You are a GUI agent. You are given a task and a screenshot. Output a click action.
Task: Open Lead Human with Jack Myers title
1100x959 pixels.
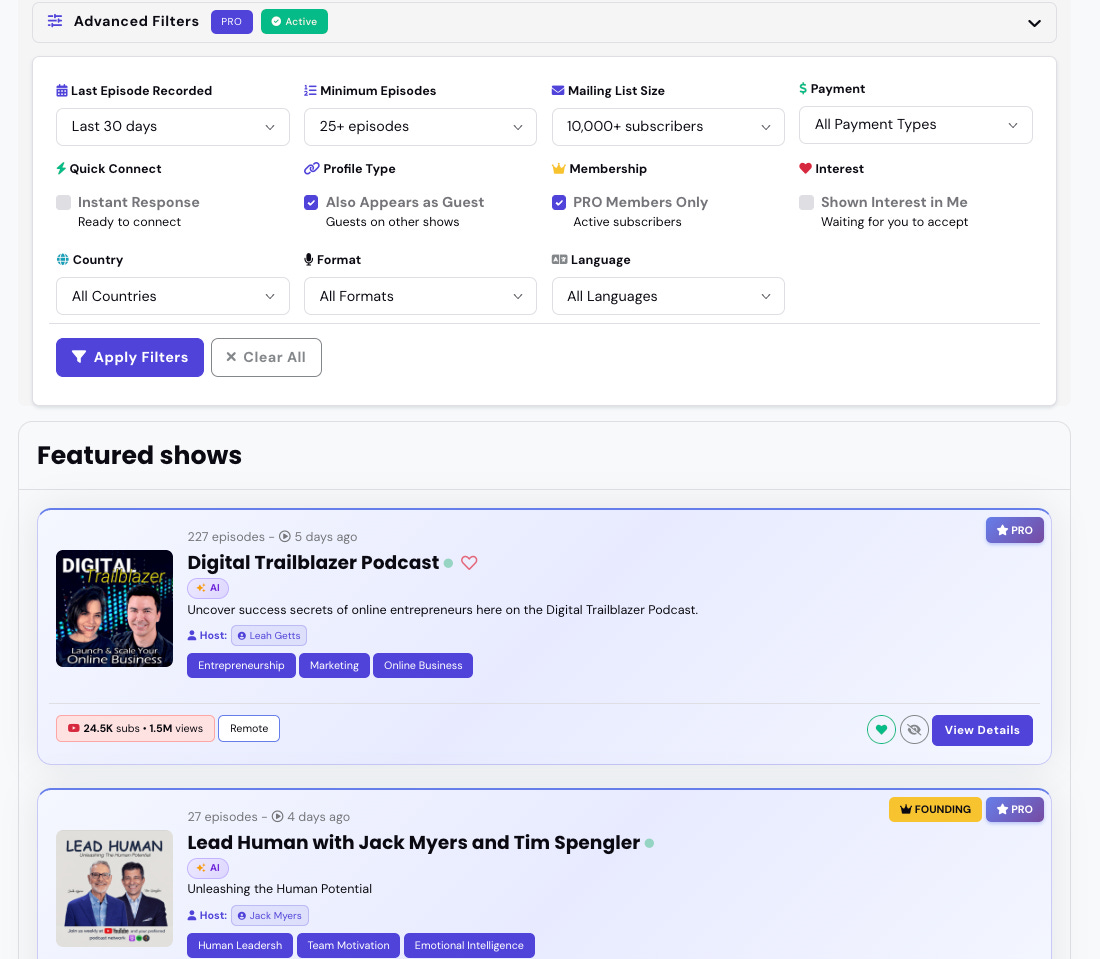point(414,843)
